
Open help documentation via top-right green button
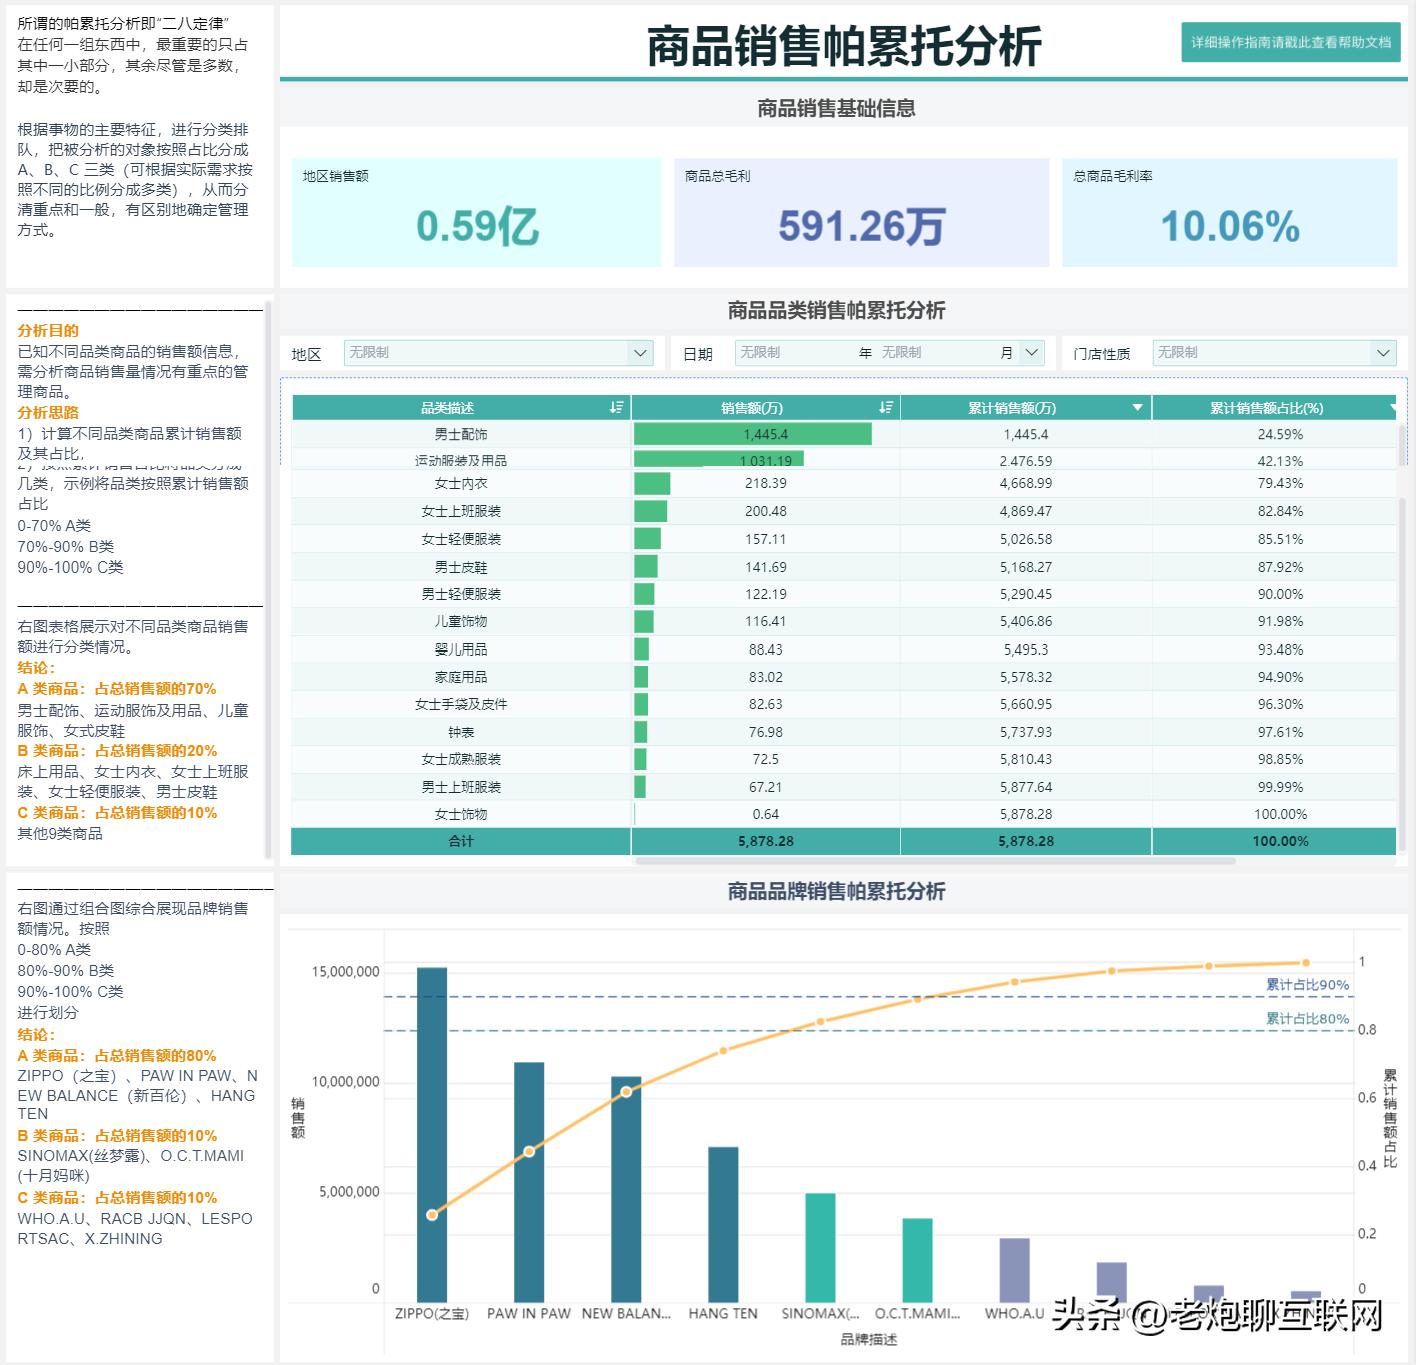[1290, 44]
